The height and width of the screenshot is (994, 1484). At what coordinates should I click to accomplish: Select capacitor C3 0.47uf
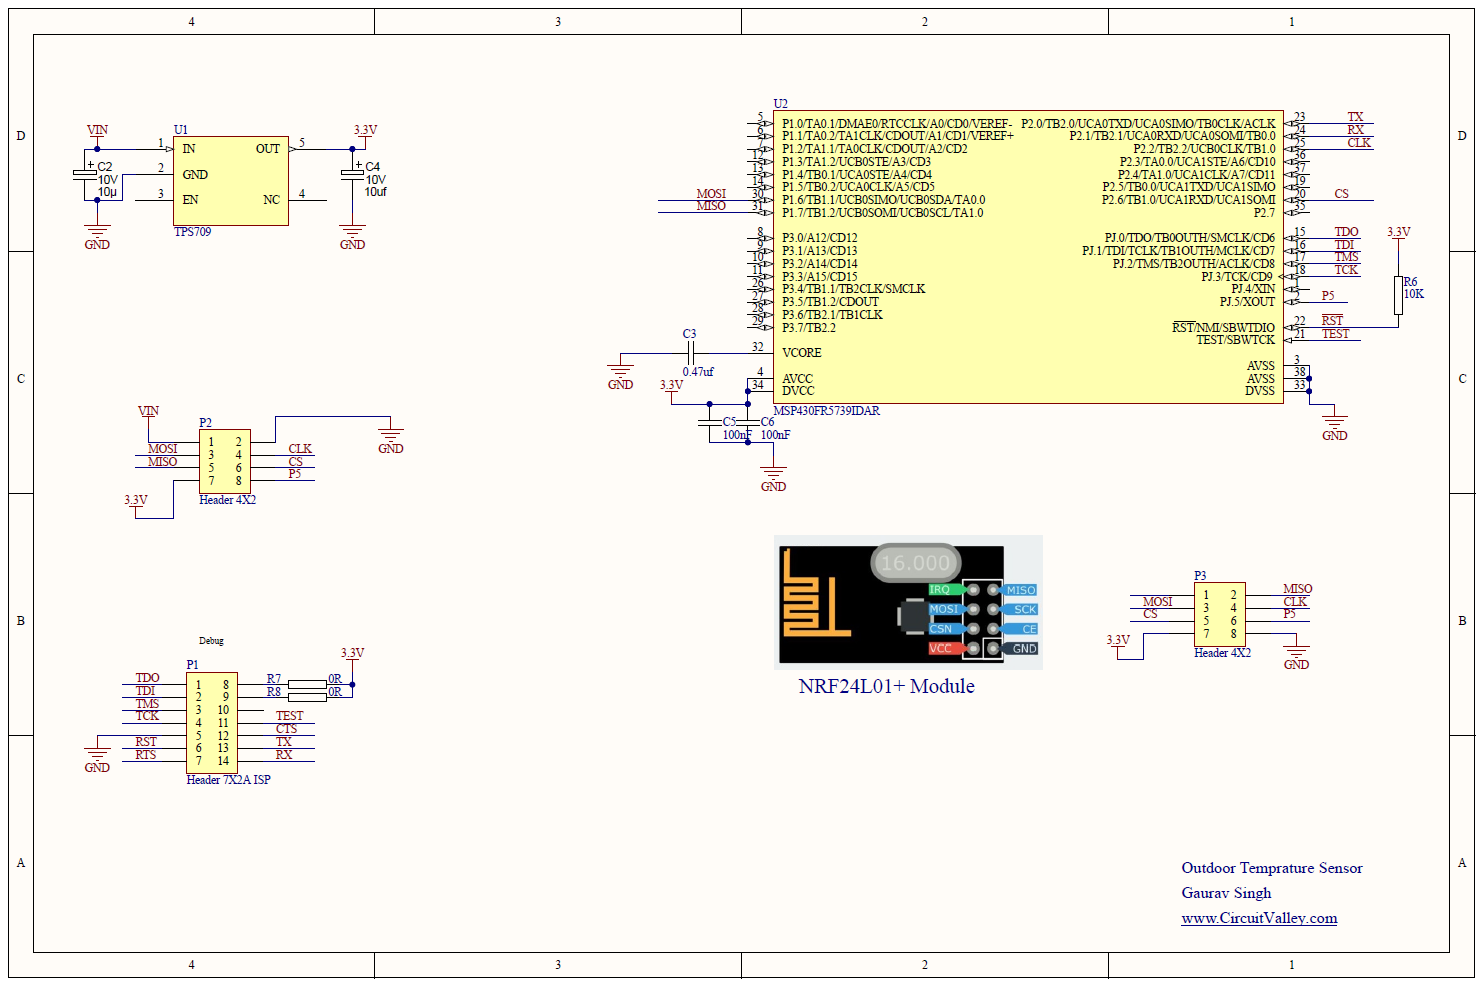coord(691,352)
